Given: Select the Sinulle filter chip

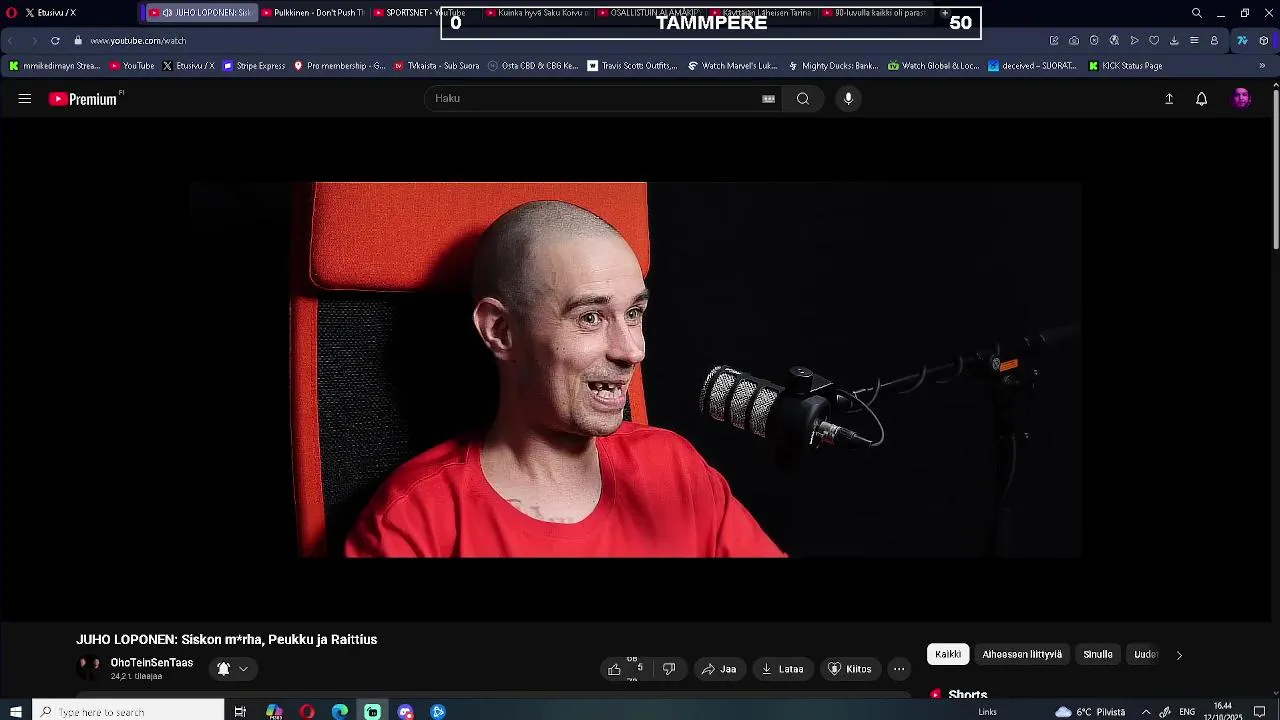Looking at the screenshot, I should tap(1098, 655).
